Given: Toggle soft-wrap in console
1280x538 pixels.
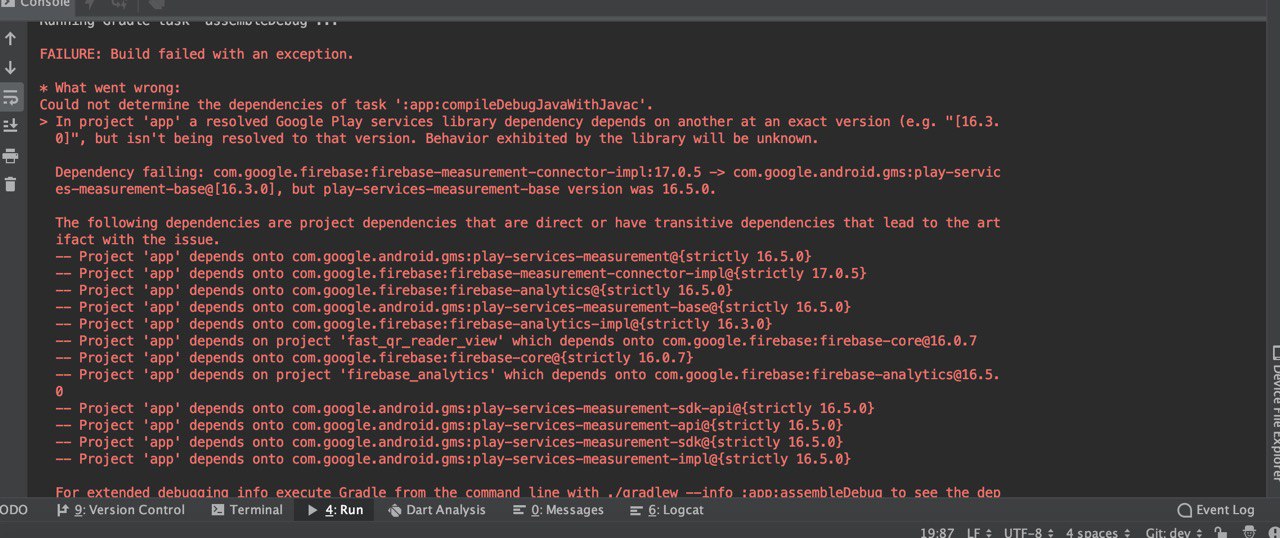Looking at the screenshot, I should pos(11,97).
